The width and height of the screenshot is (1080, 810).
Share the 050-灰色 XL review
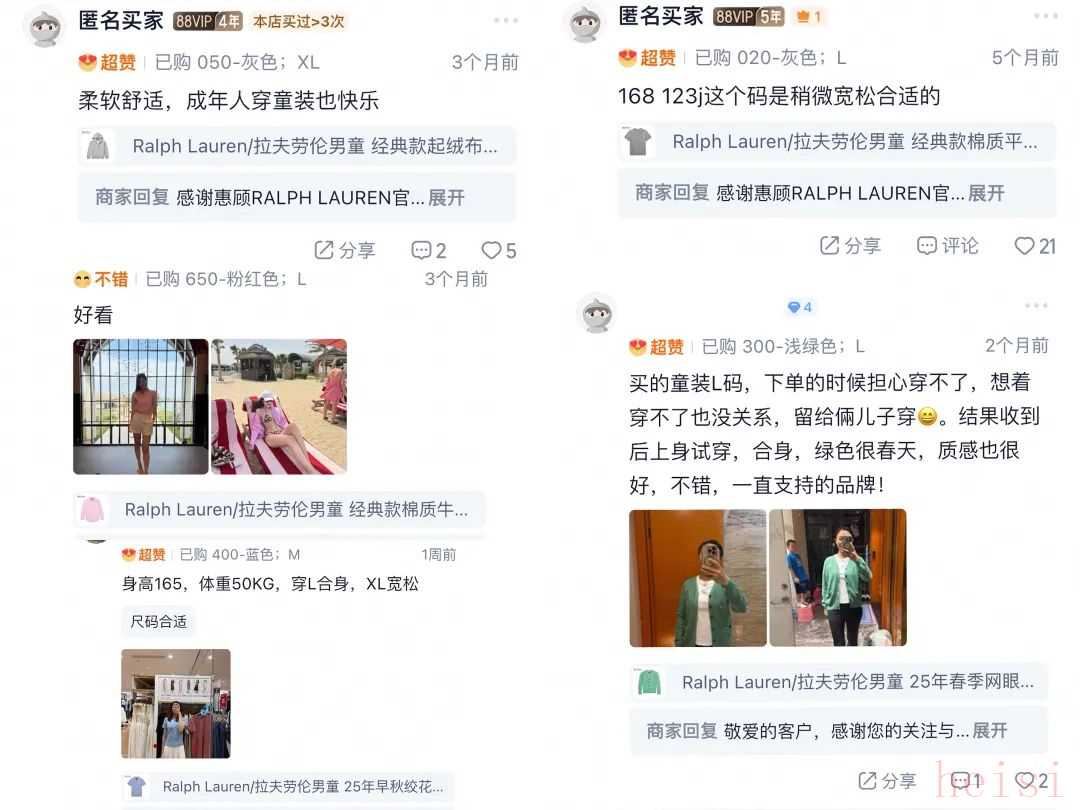(x=344, y=250)
